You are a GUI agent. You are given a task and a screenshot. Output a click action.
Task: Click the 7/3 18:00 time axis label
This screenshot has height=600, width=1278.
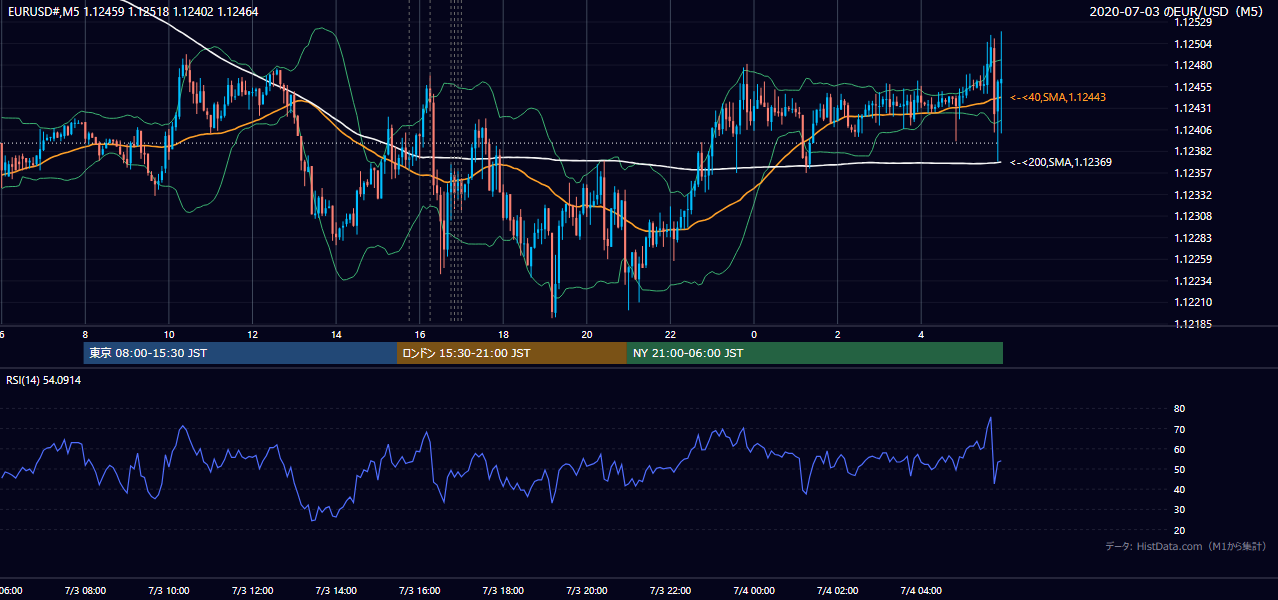click(x=503, y=591)
